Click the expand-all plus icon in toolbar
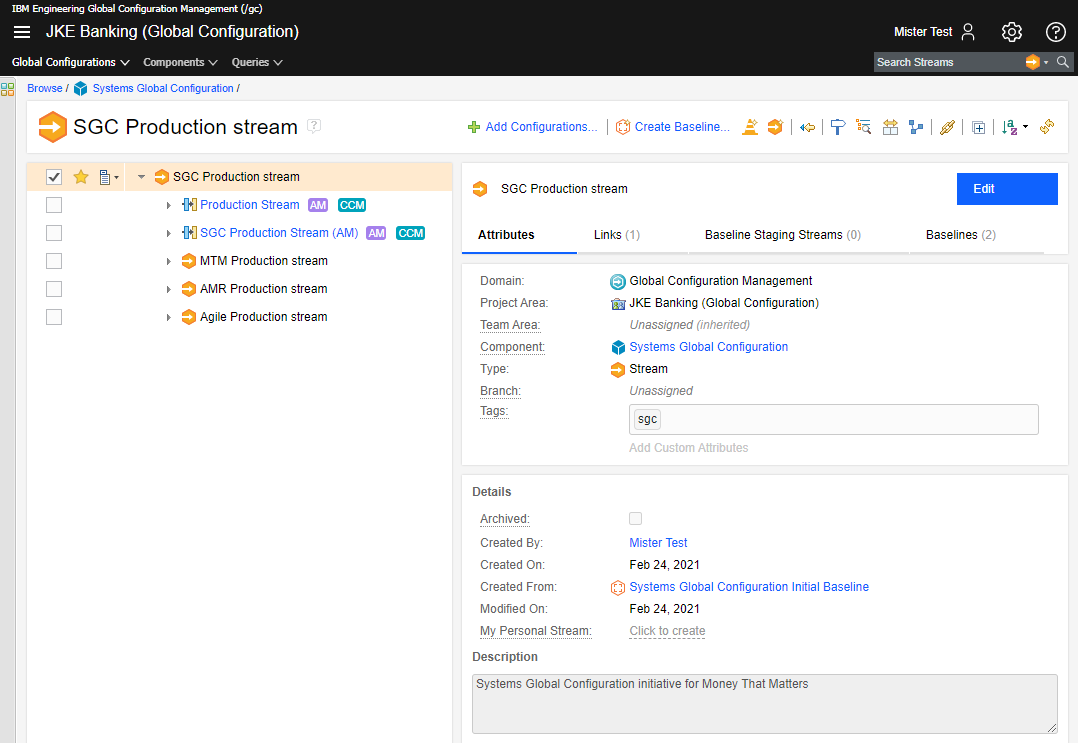Viewport: 1078px width, 743px height. point(978,128)
